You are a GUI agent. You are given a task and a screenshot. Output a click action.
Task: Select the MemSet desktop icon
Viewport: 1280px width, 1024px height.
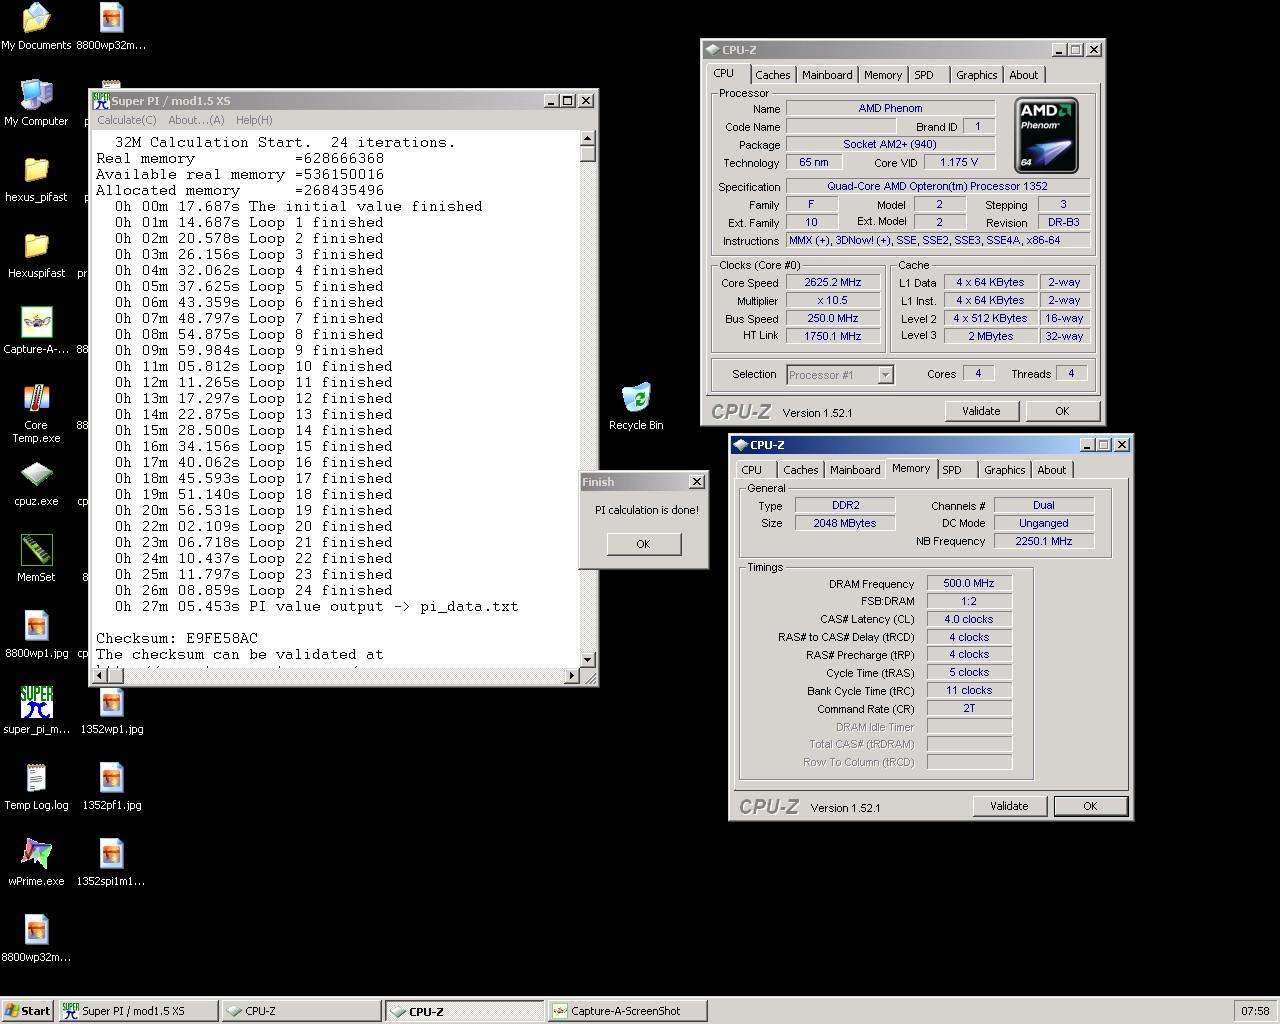click(x=36, y=558)
